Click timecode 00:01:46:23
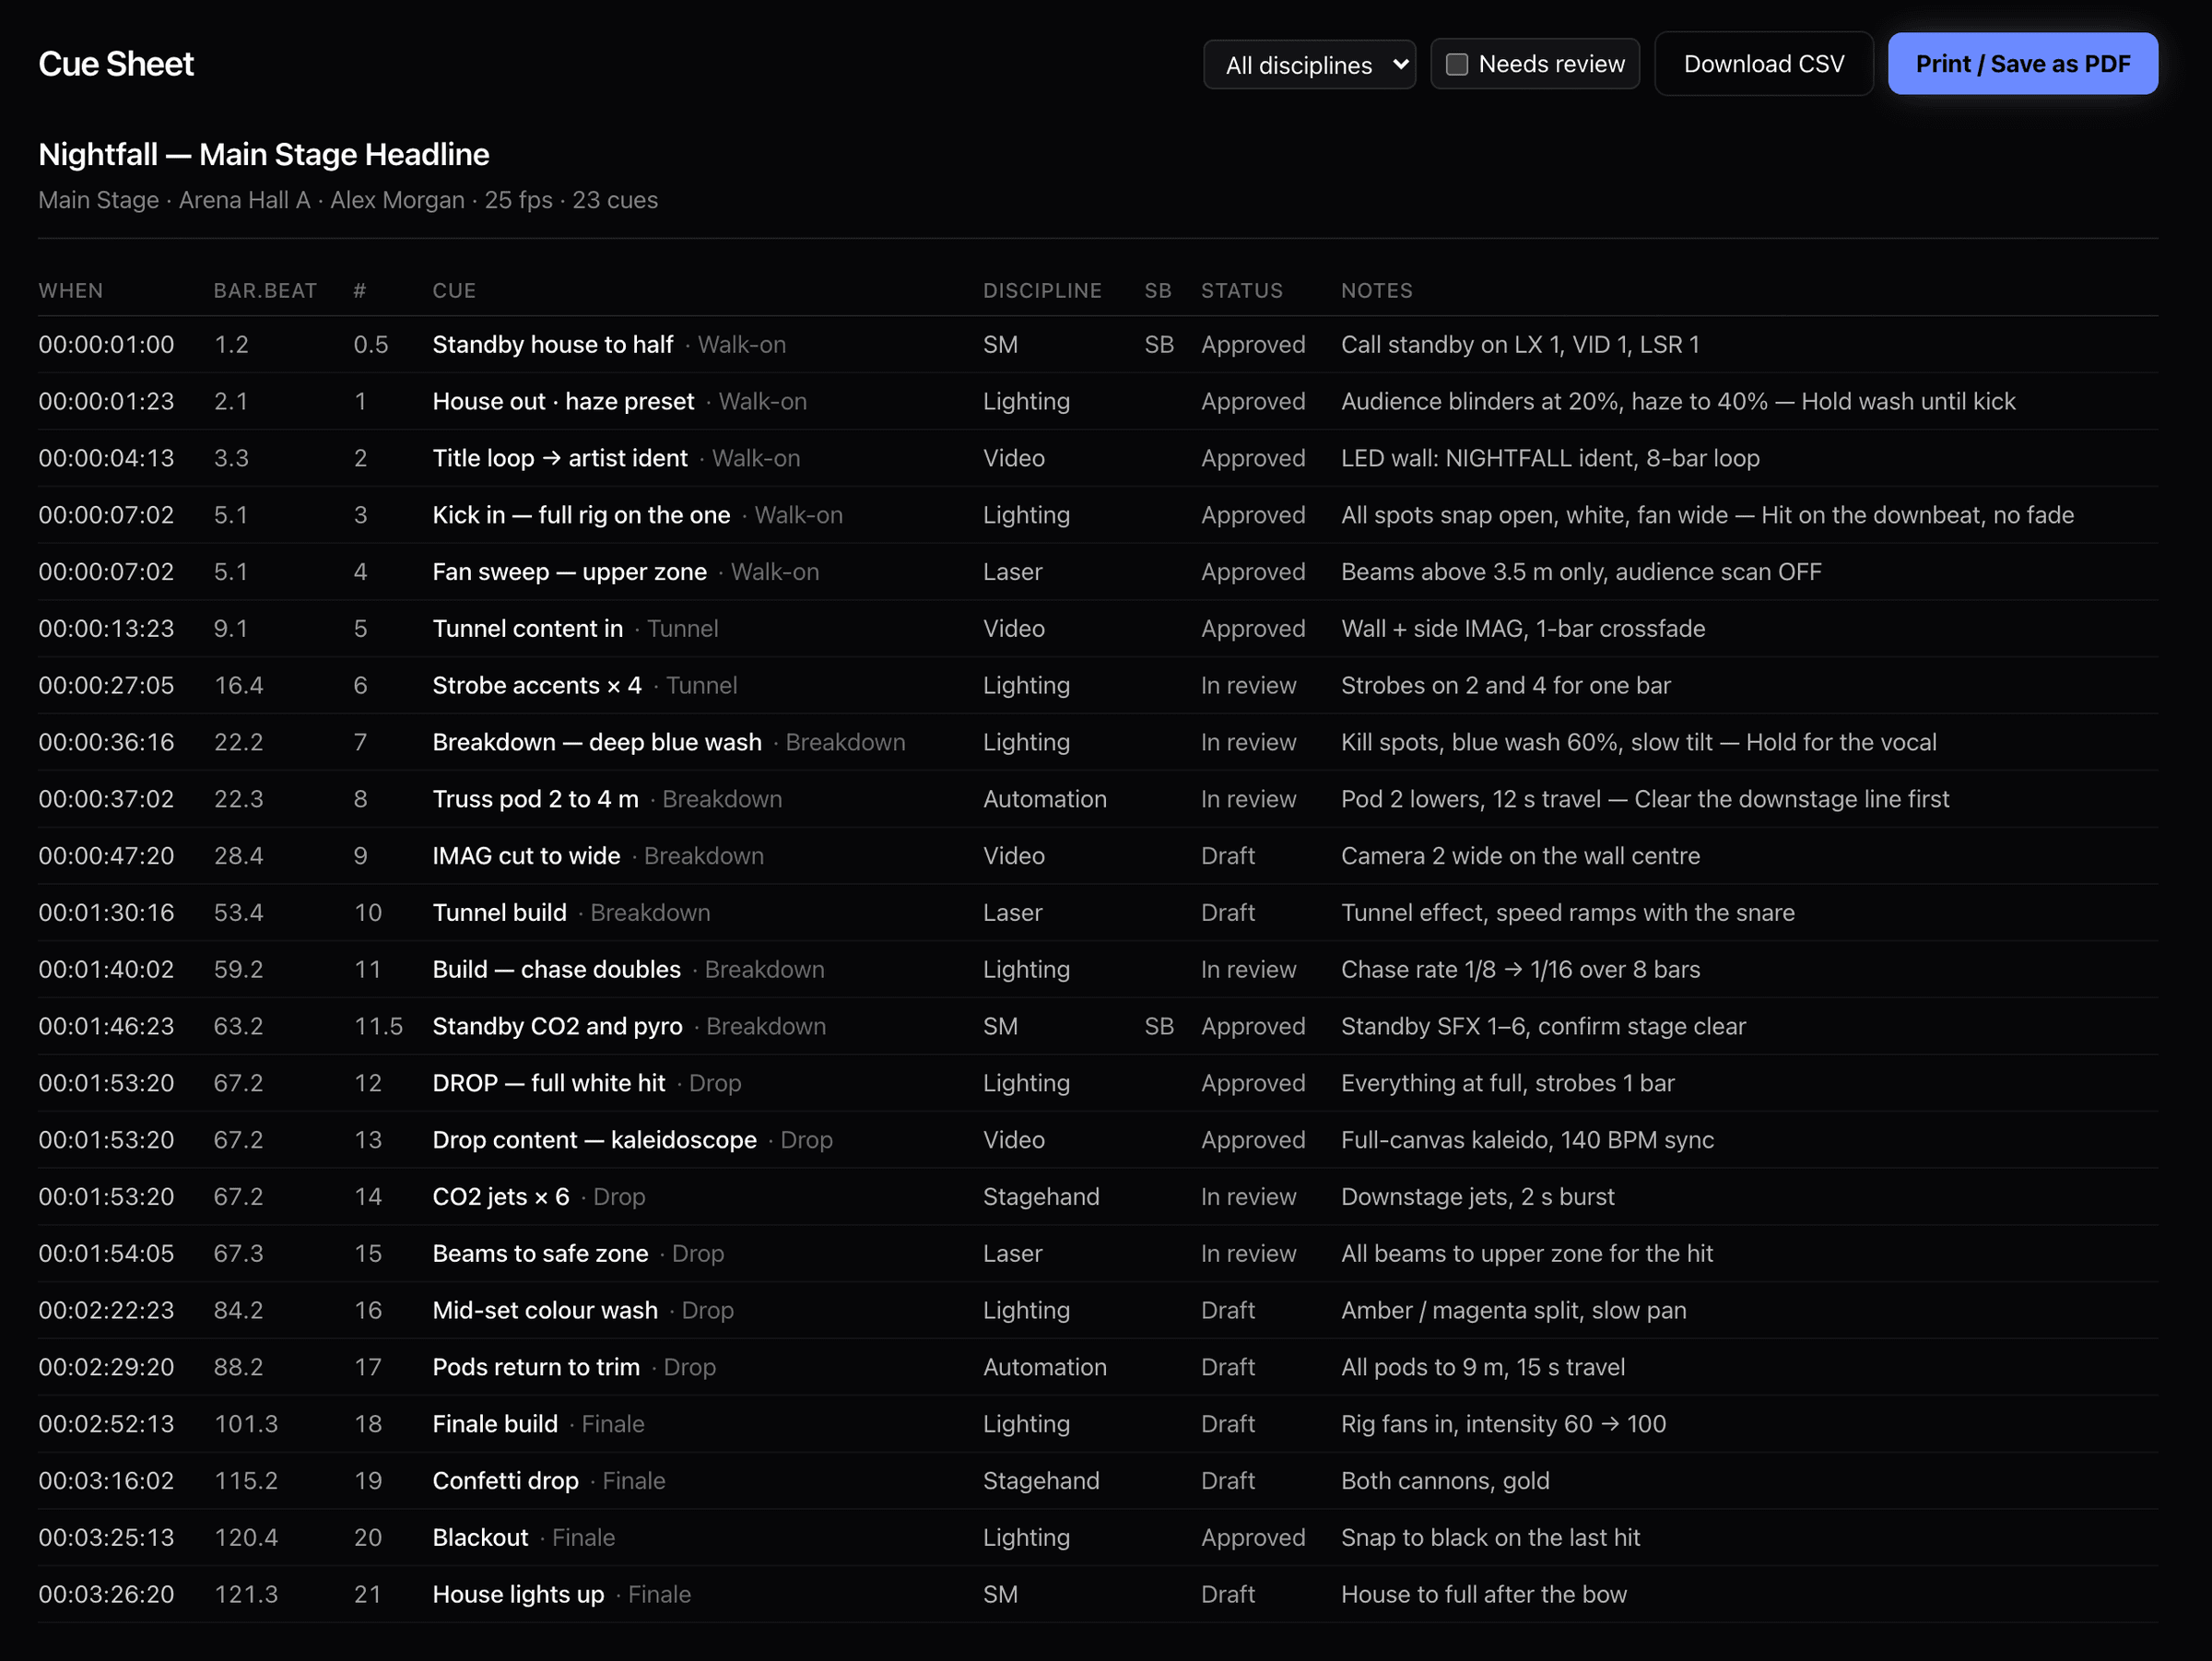The width and height of the screenshot is (2212, 1661). pyautogui.click(x=106, y=1026)
